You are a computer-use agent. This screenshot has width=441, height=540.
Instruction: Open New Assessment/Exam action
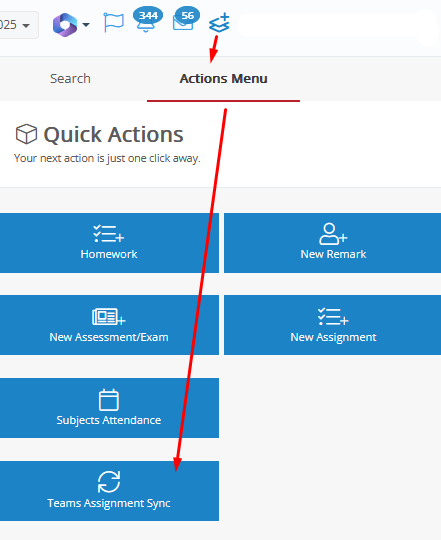click(109, 325)
